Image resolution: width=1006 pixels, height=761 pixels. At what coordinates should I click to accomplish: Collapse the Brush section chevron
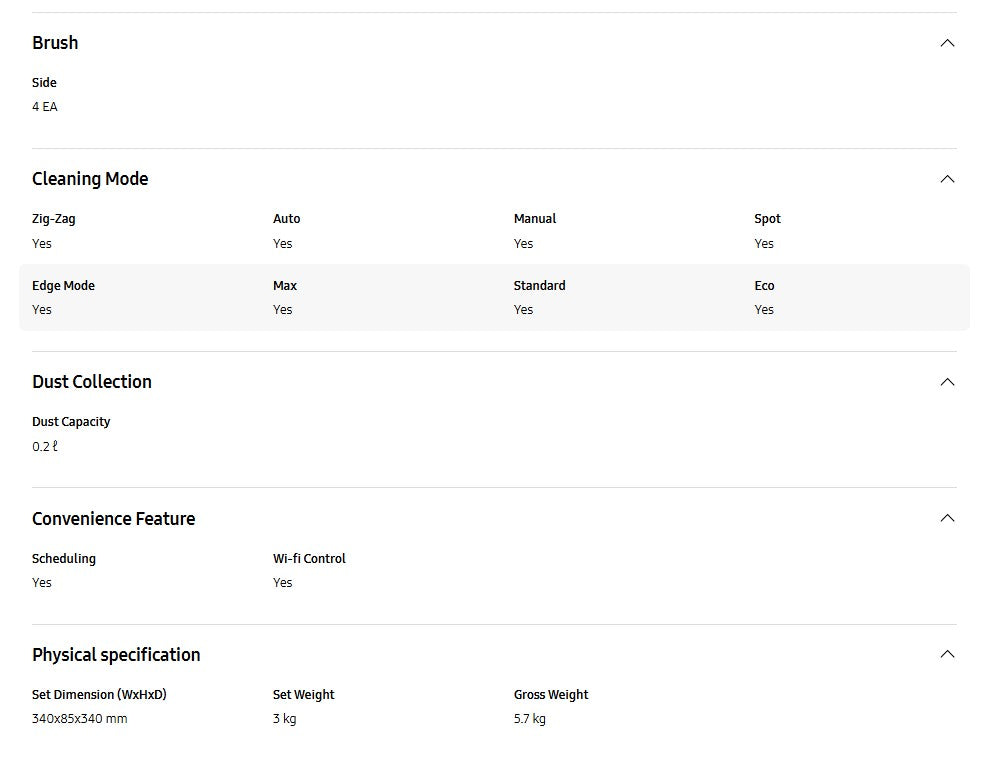(x=946, y=43)
